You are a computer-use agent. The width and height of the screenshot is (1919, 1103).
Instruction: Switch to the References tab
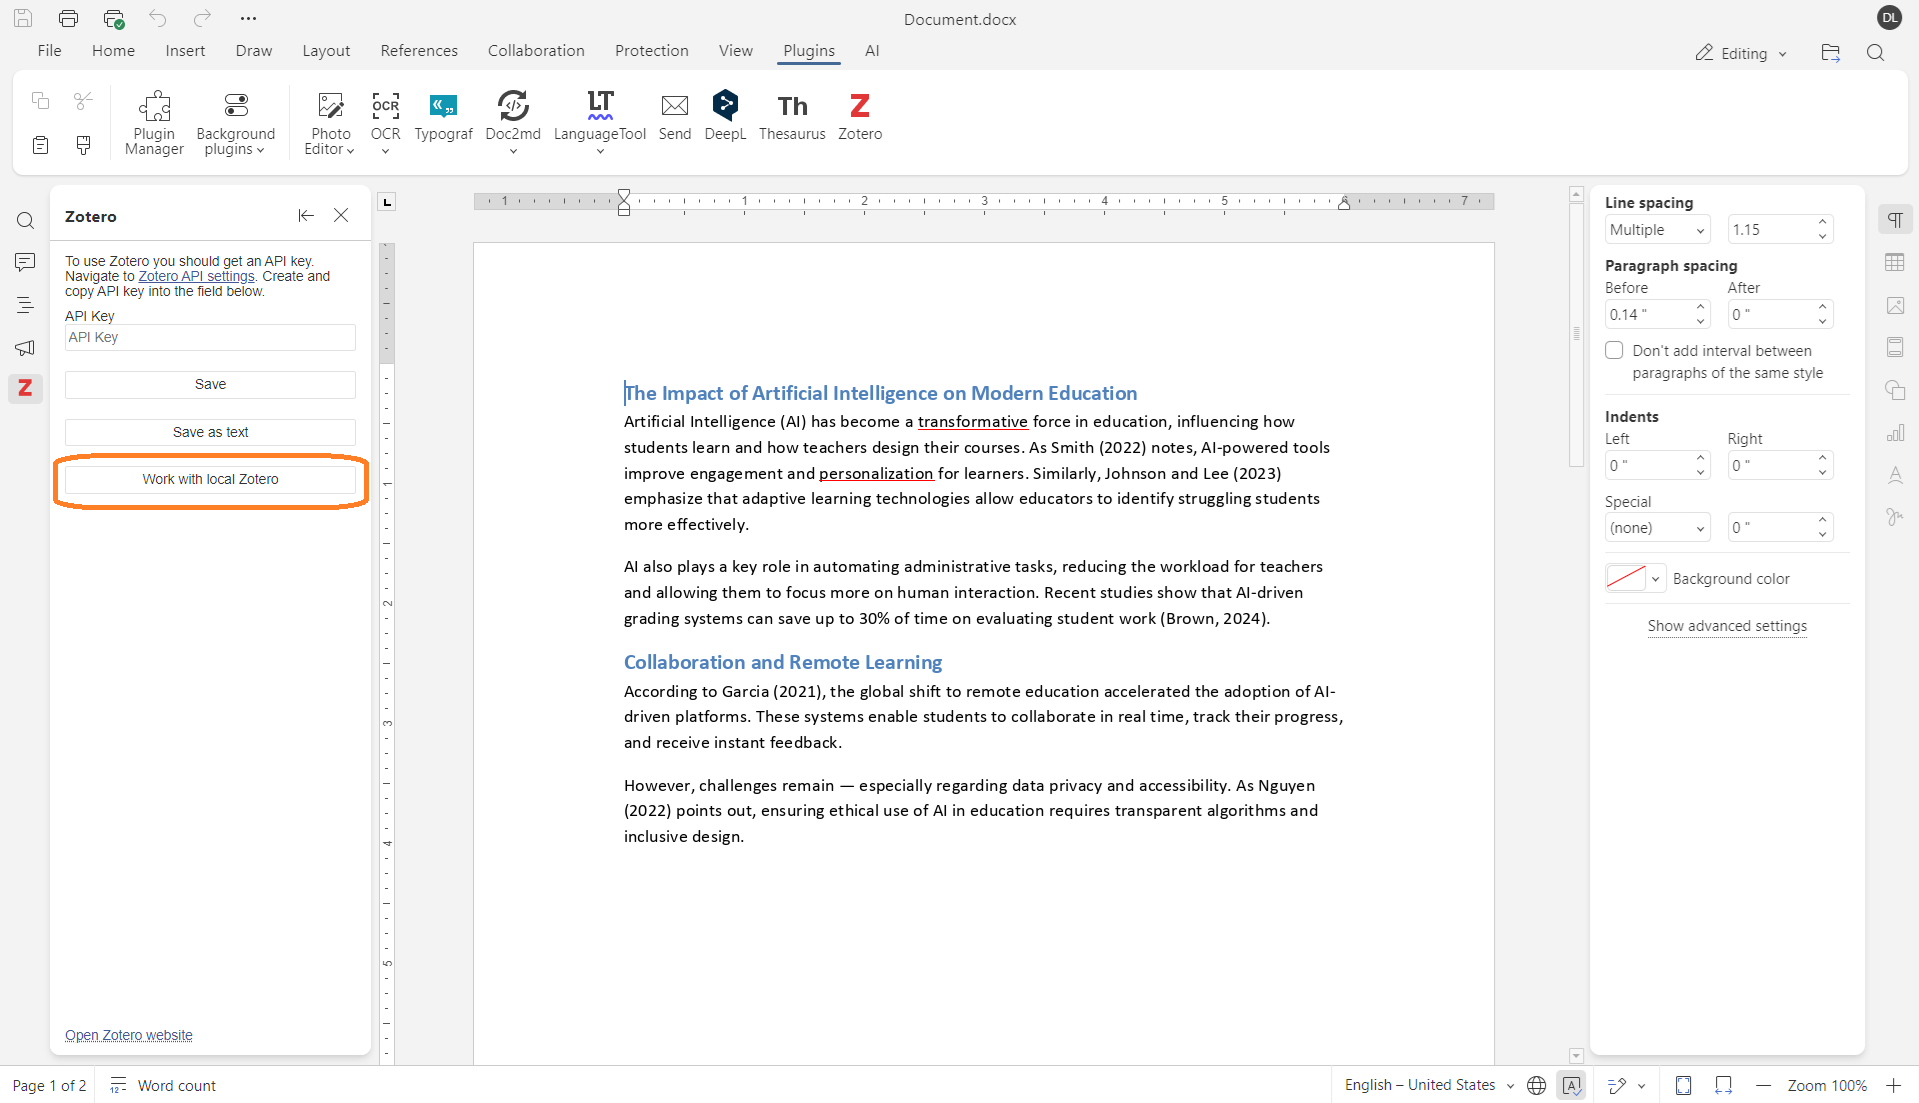pos(418,50)
